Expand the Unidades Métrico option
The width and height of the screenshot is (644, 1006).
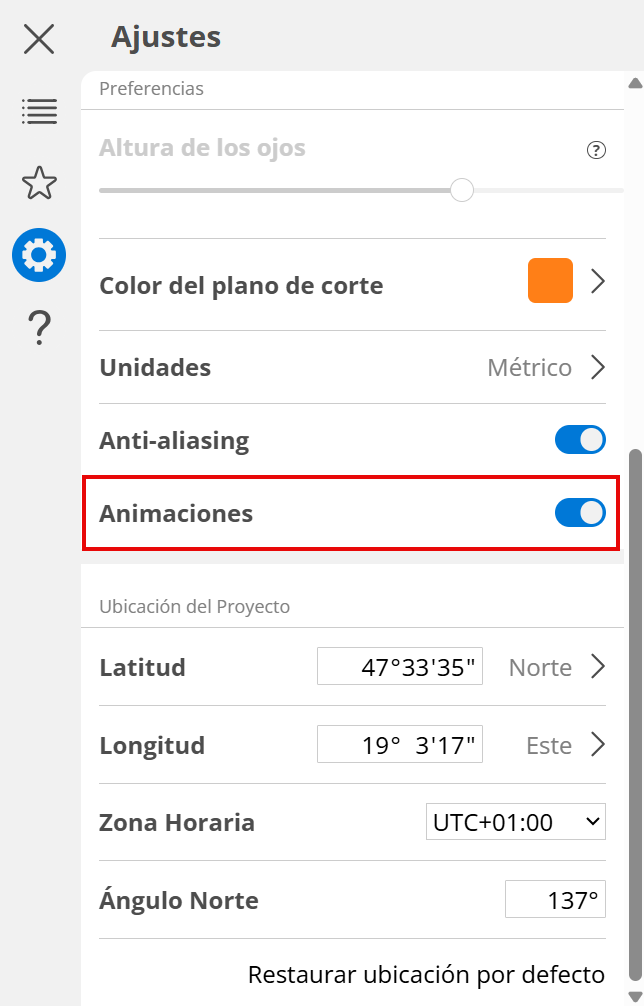[x=598, y=368]
